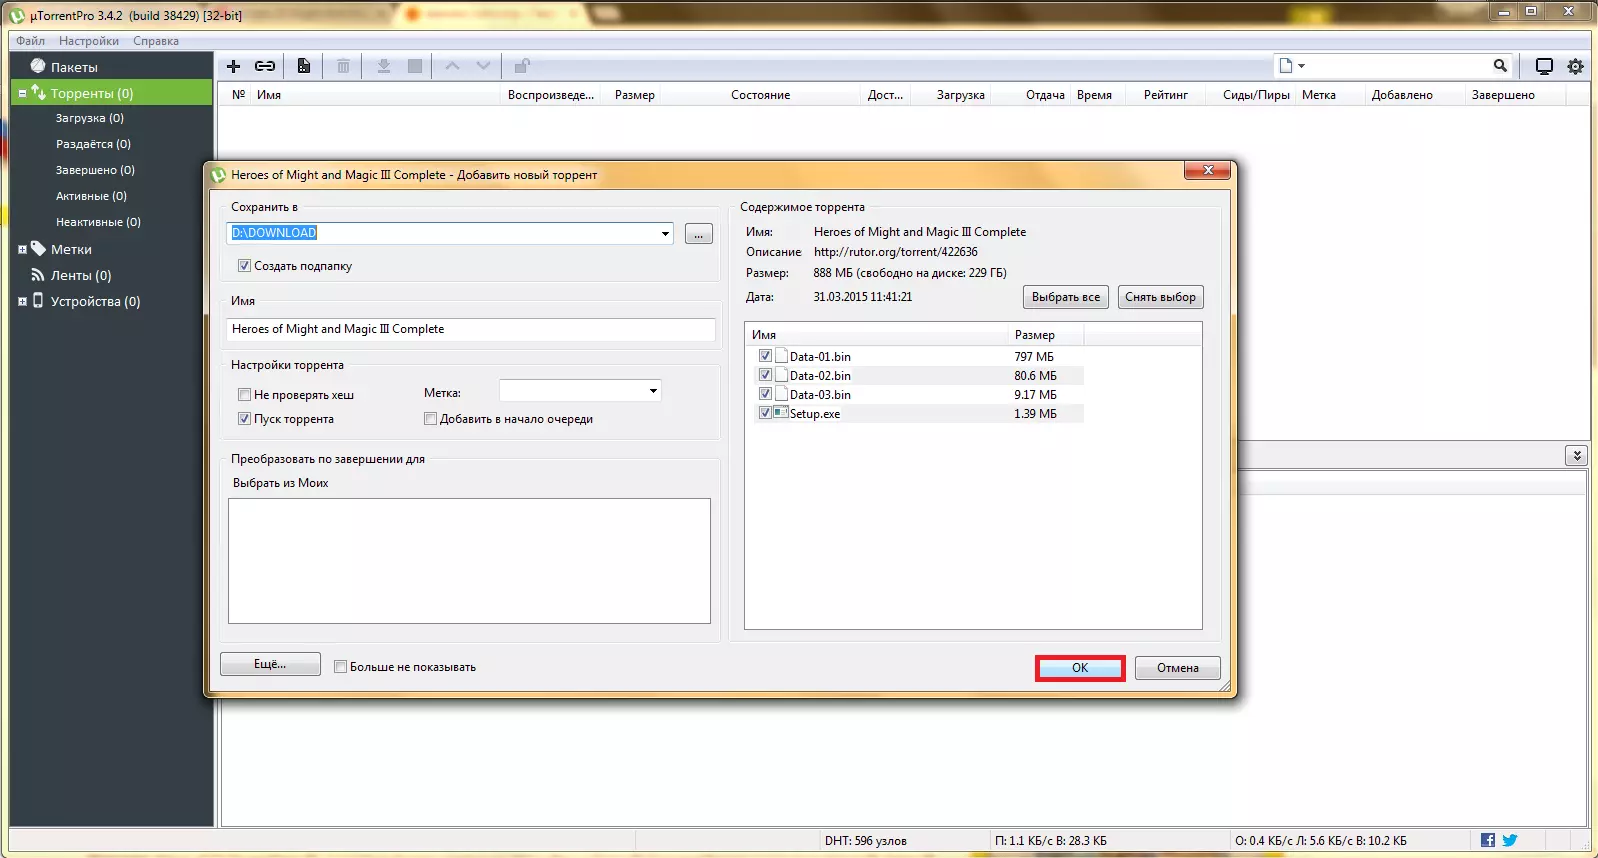Sort by the Состояние column header

tap(761, 95)
